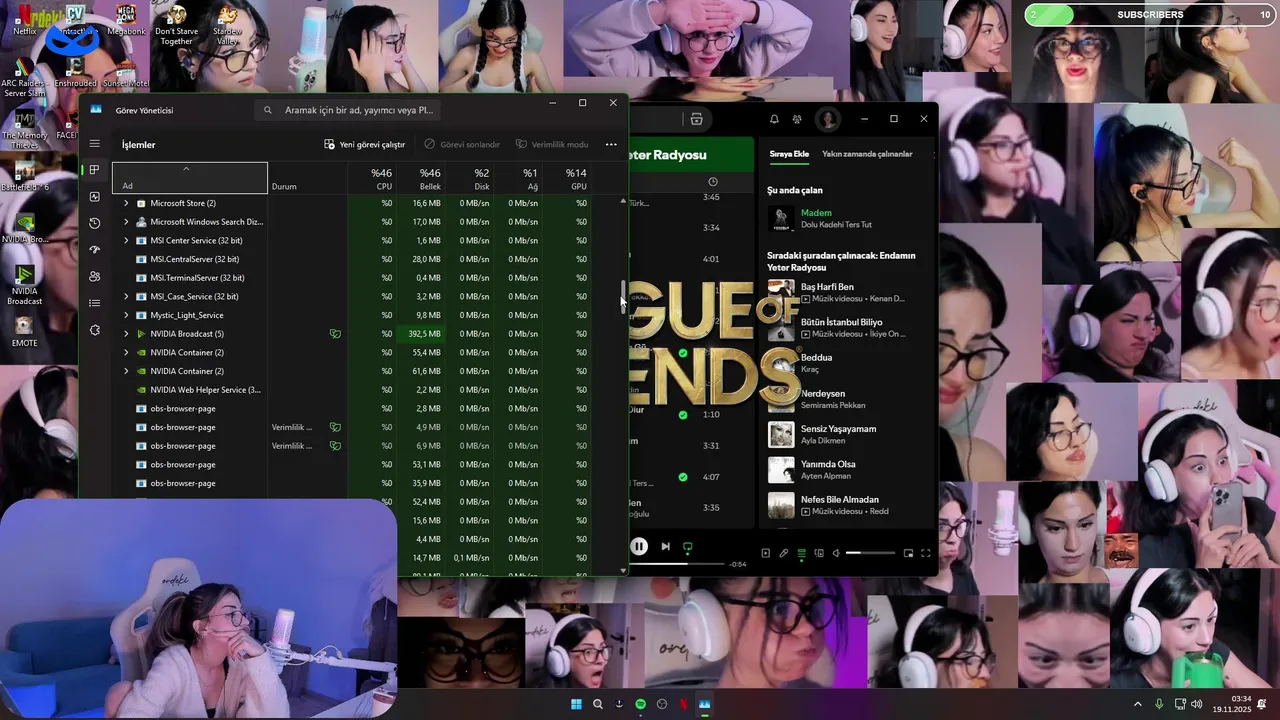1280x720 pixels.
Task: Open Netflix desktop shortcut
Action: [25, 20]
